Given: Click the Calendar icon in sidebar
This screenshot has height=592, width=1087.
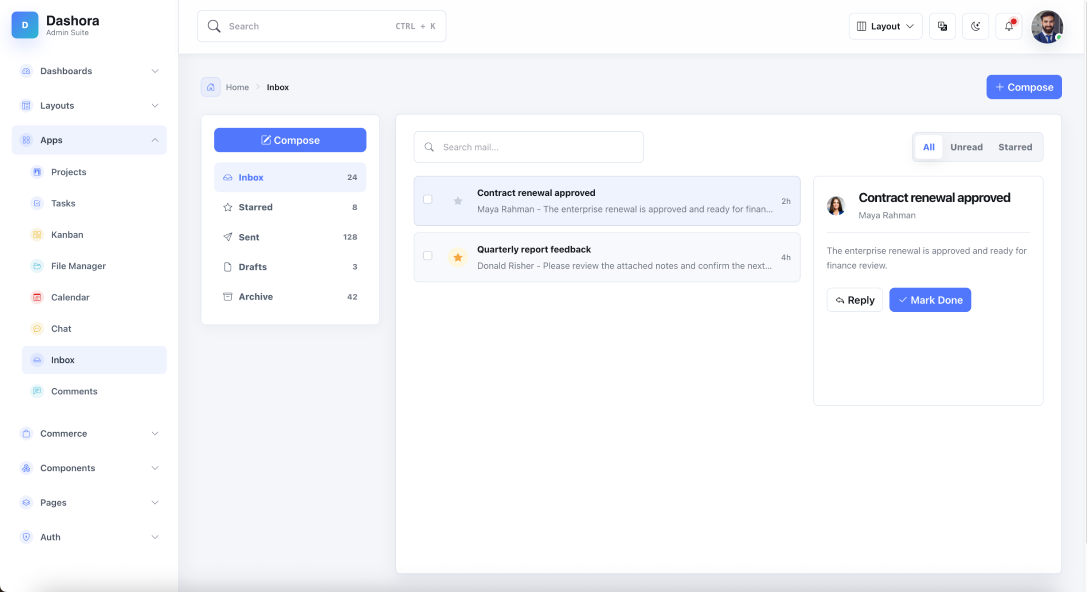Looking at the screenshot, I should 37,297.
